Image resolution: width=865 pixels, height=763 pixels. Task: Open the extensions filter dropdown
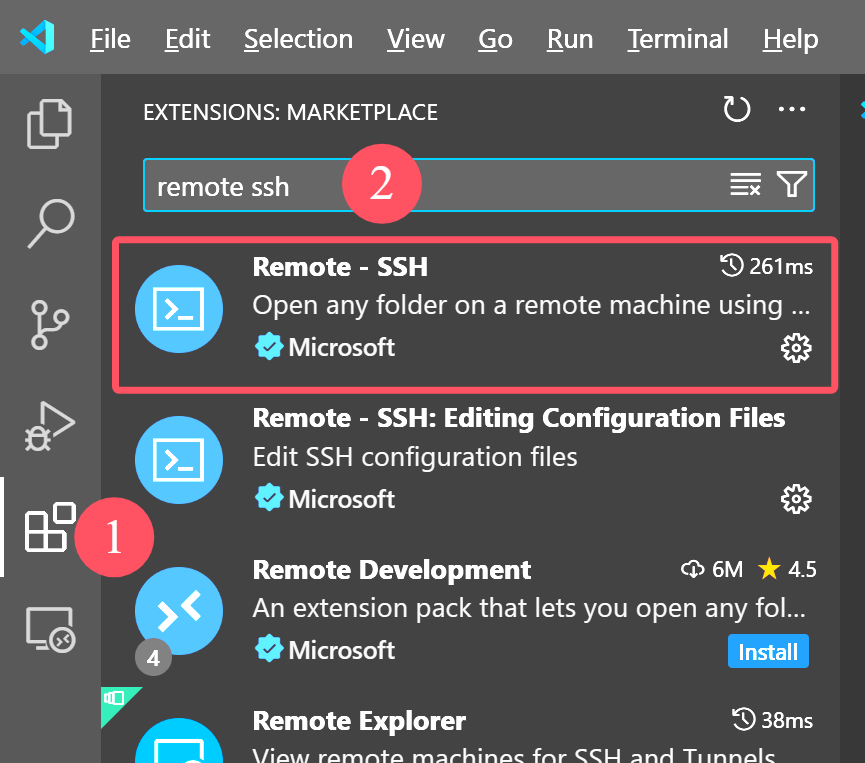[792, 184]
